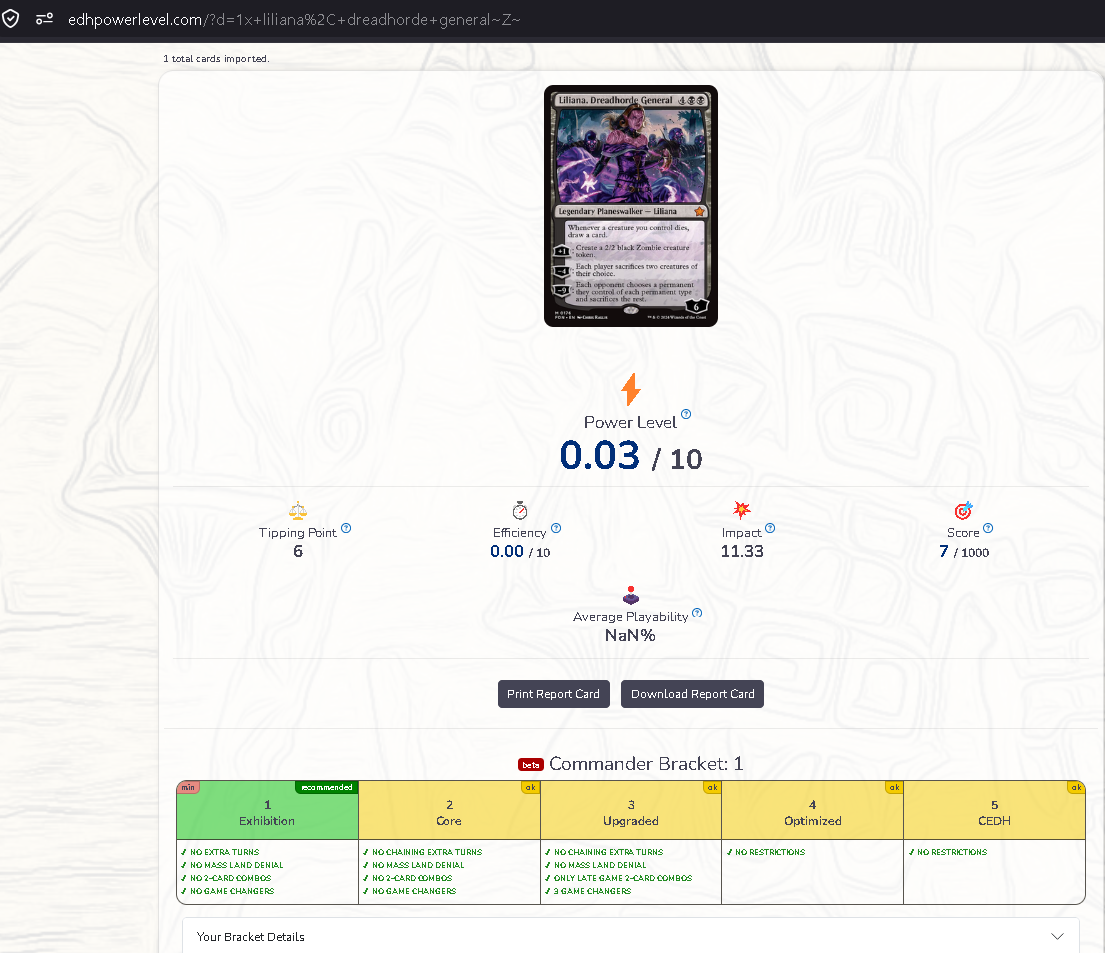Click the ok badge on CEDH bracket
Viewport: 1105px width, 953px height.
[1076, 787]
